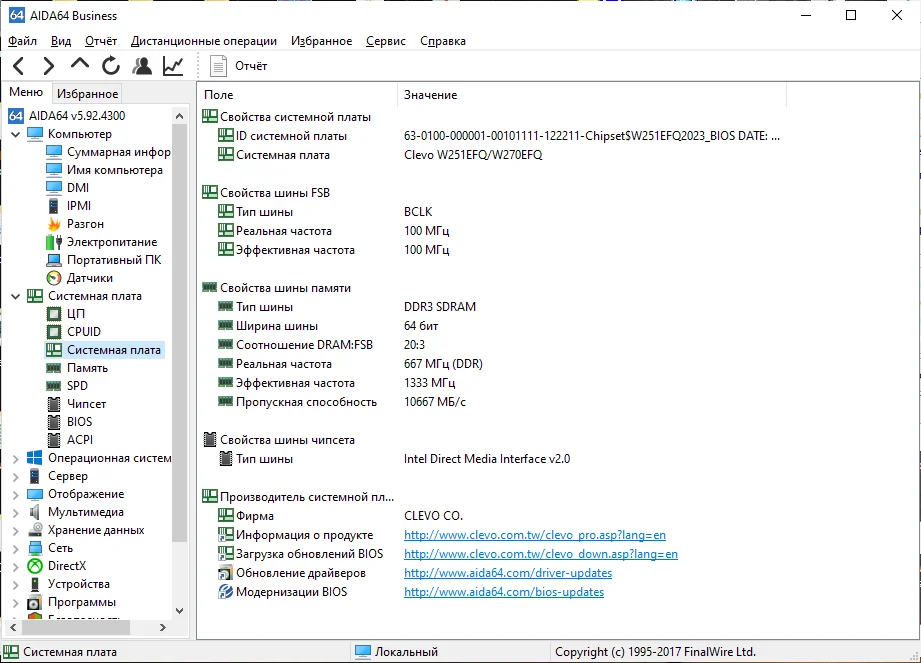Open BIOS tree item
921x663 pixels.
click(69, 422)
